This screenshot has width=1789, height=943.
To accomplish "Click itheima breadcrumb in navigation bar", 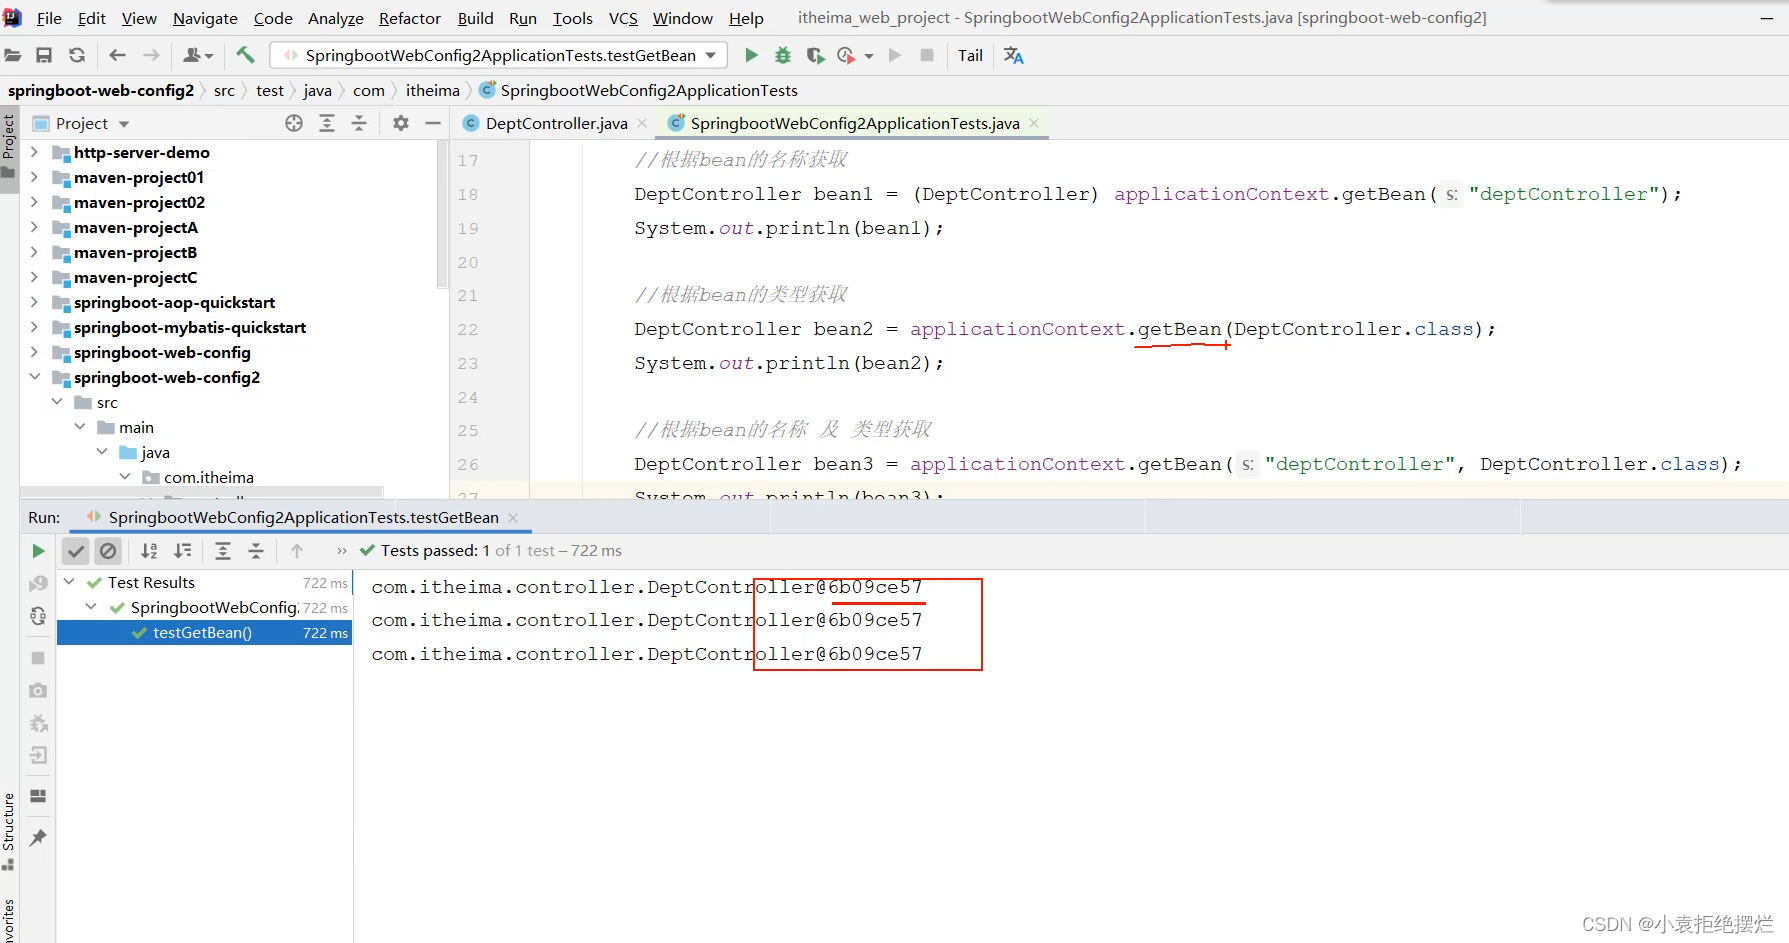I will coord(432,90).
